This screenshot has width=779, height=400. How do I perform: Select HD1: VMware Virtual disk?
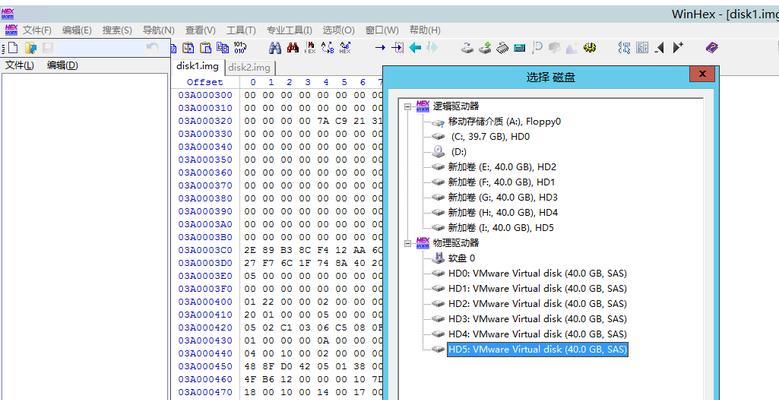537,288
